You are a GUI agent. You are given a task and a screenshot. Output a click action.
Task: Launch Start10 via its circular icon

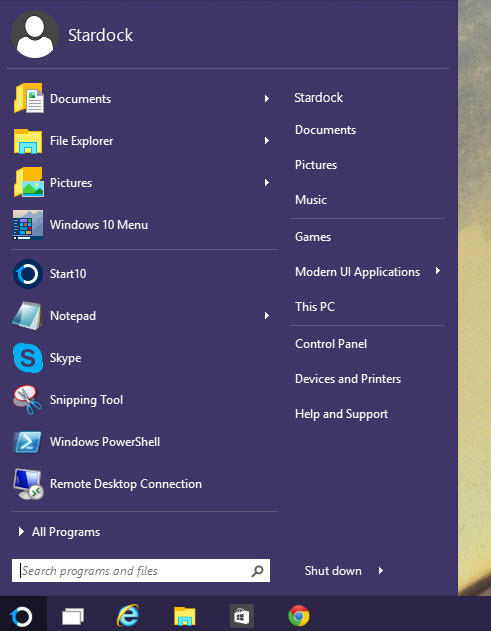click(x=28, y=274)
